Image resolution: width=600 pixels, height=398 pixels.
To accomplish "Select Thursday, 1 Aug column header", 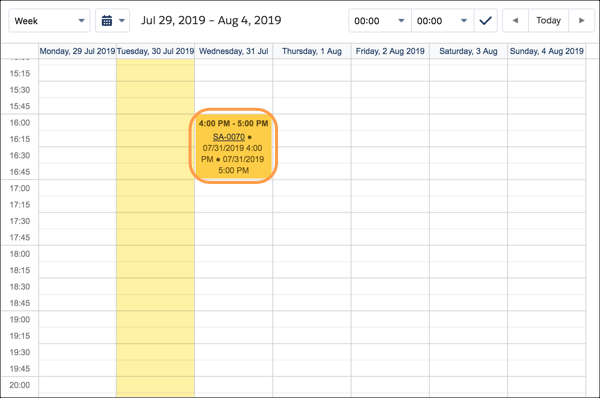I will pyautogui.click(x=312, y=51).
